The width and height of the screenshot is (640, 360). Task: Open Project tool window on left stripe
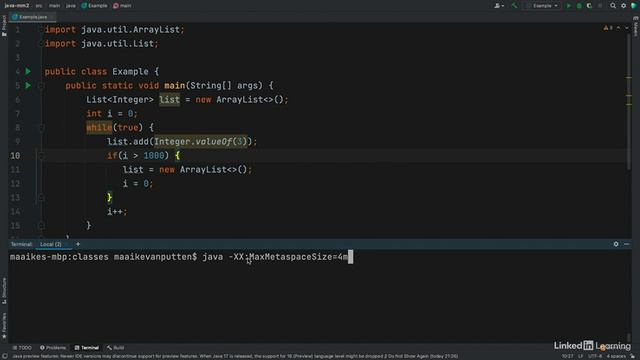[x=4, y=26]
